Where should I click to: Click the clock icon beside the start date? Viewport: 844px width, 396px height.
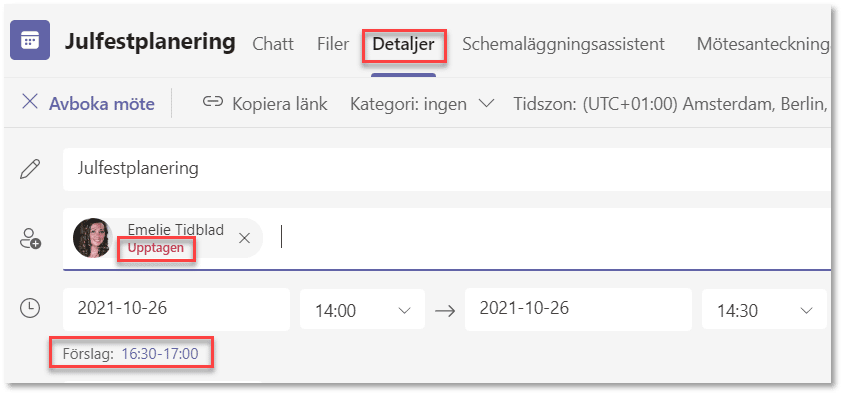click(x=30, y=308)
